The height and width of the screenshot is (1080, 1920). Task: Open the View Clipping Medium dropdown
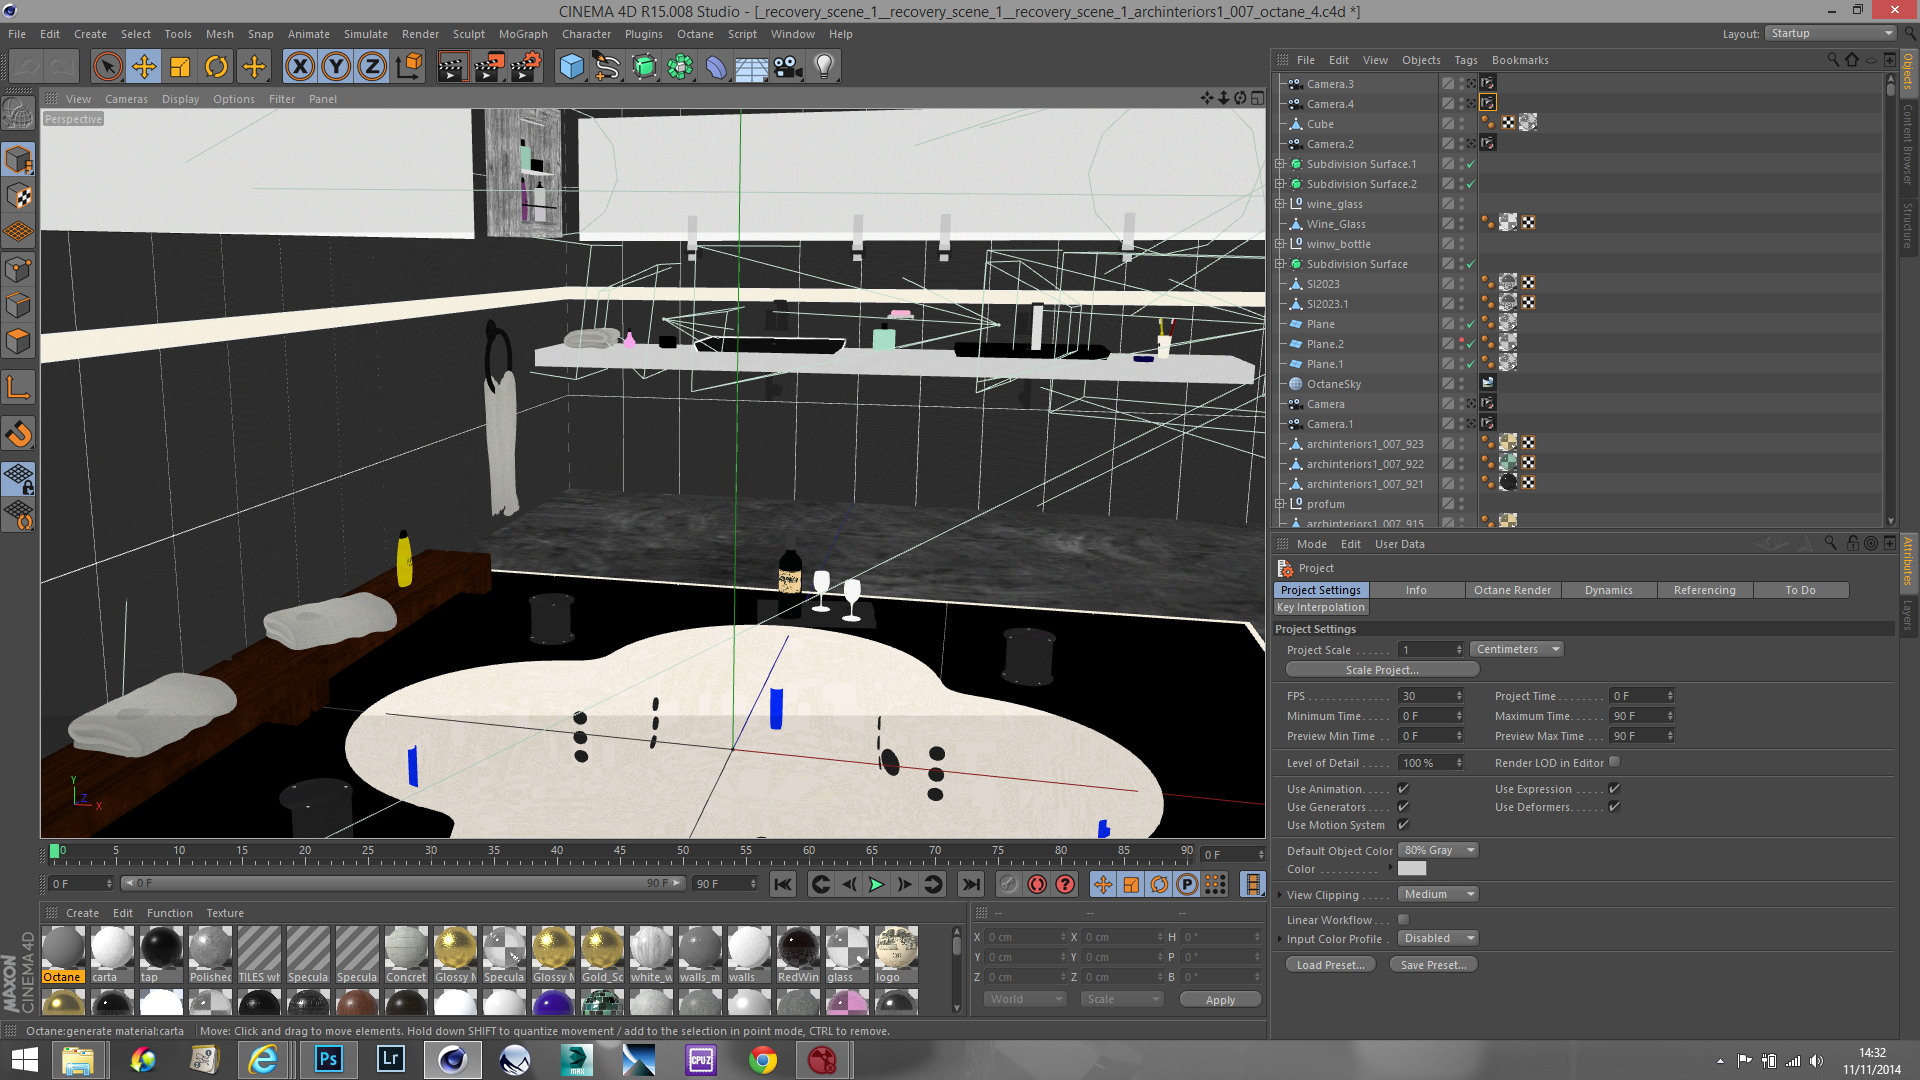tap(1437, 895)
